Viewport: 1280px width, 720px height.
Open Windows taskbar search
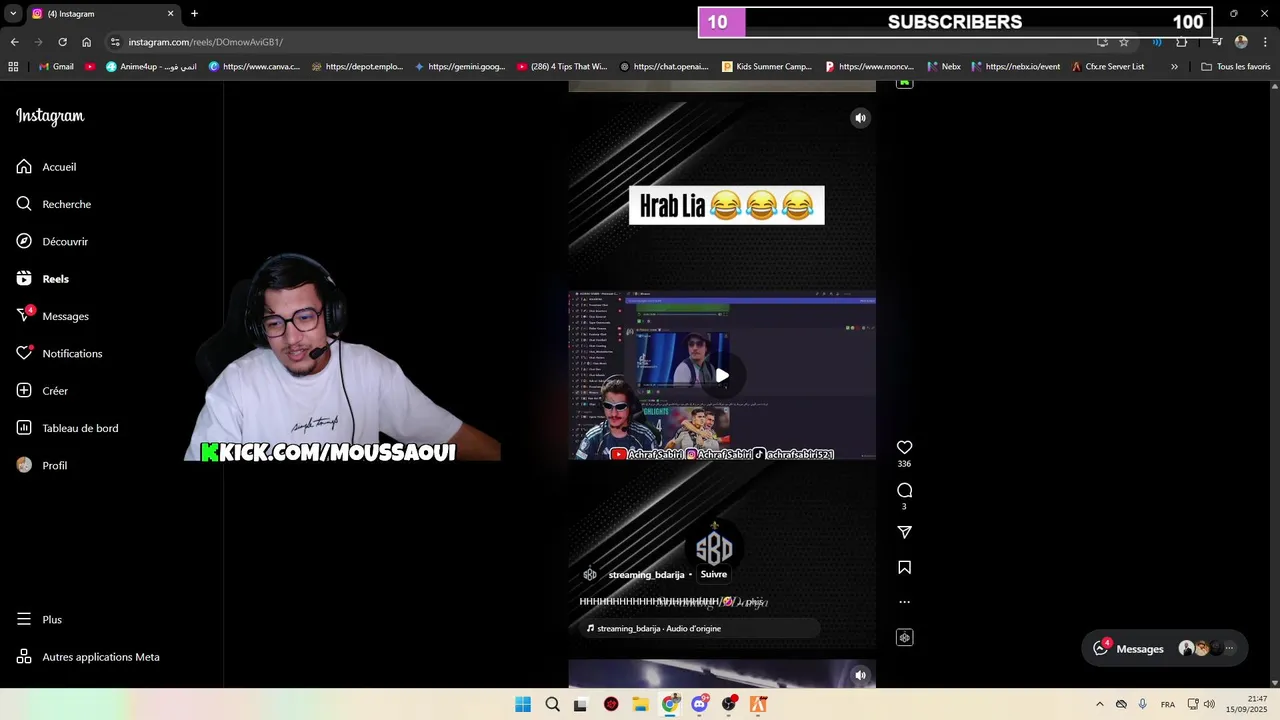coord(552,704)
